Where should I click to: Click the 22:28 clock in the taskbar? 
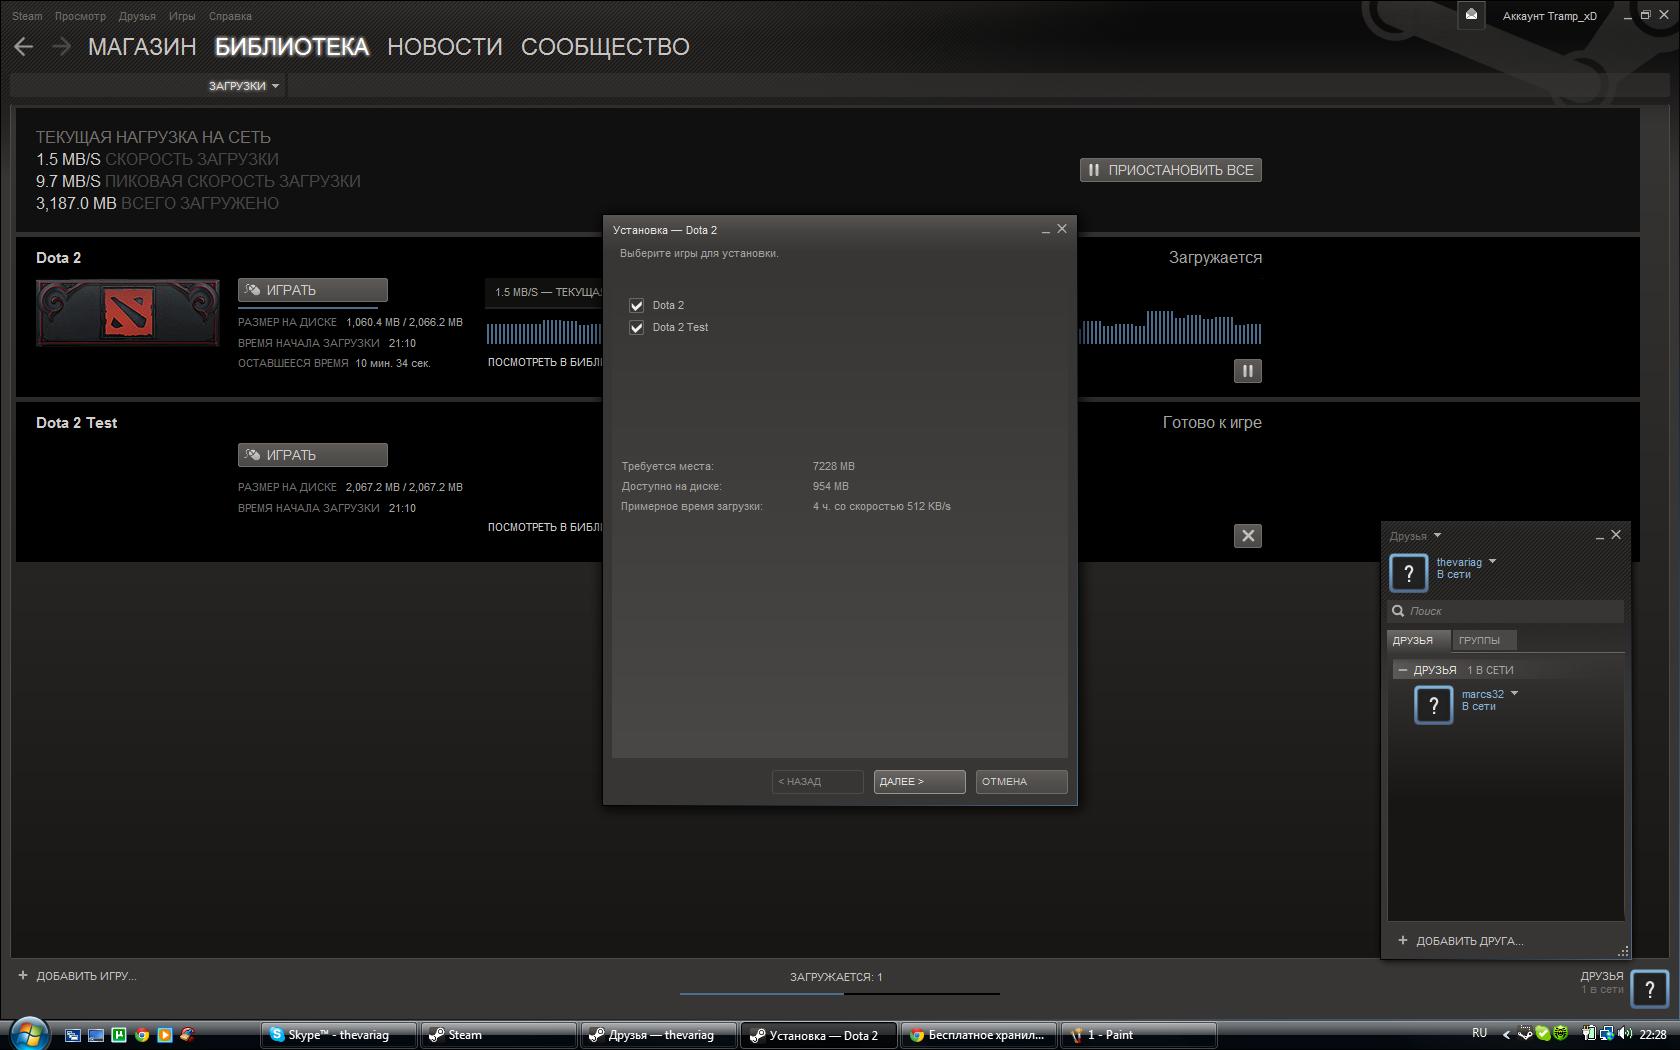(1653, 1034)
